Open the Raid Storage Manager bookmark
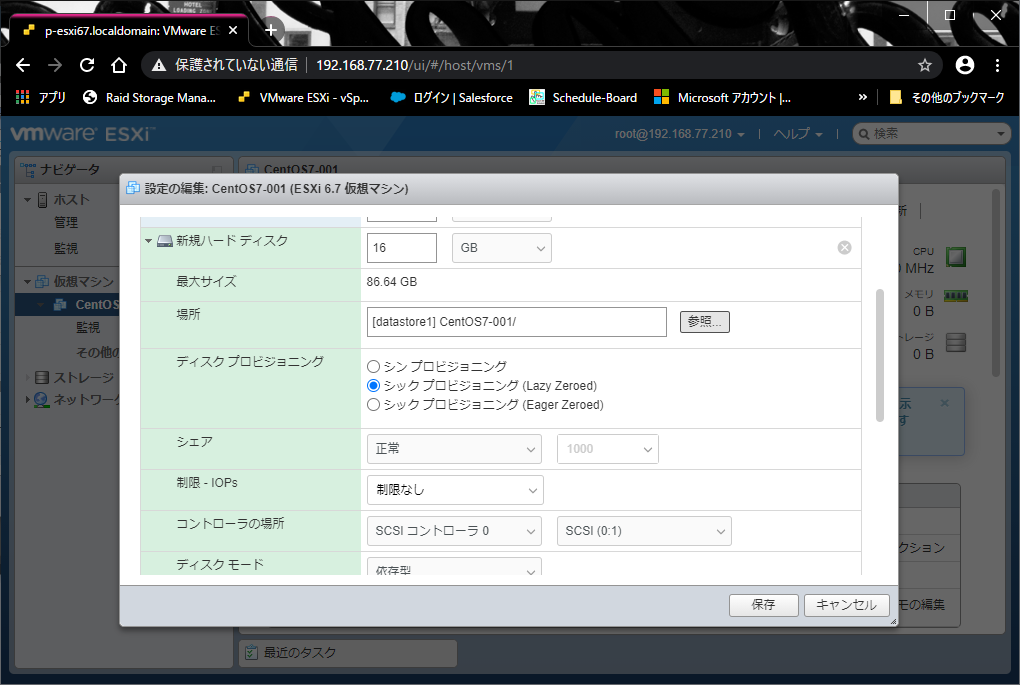 tap(150, 98)
